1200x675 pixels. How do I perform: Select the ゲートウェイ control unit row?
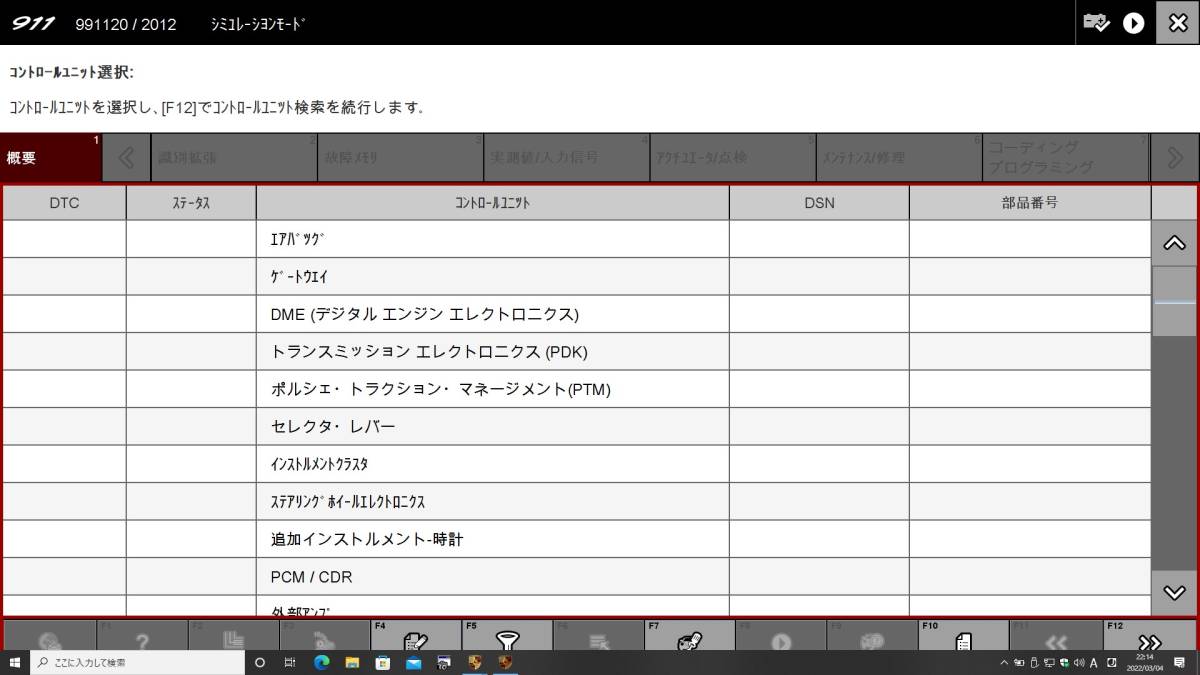tap(577, 276)
